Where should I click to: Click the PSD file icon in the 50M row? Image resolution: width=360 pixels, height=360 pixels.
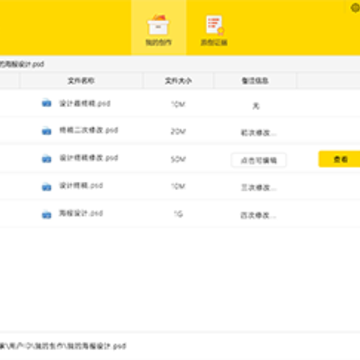[46, 159]
